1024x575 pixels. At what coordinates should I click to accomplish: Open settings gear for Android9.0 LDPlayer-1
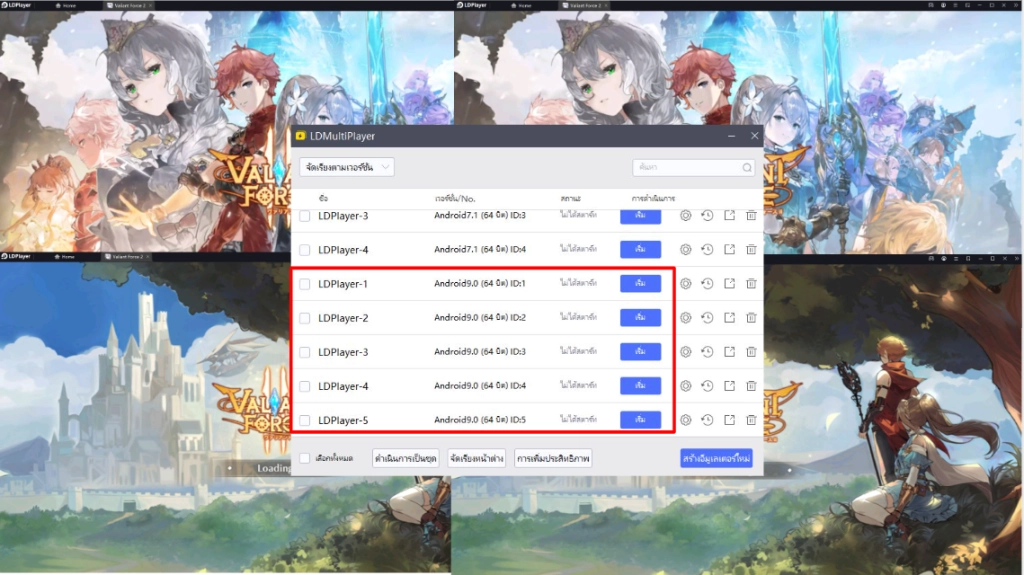[x=685, y=284]
